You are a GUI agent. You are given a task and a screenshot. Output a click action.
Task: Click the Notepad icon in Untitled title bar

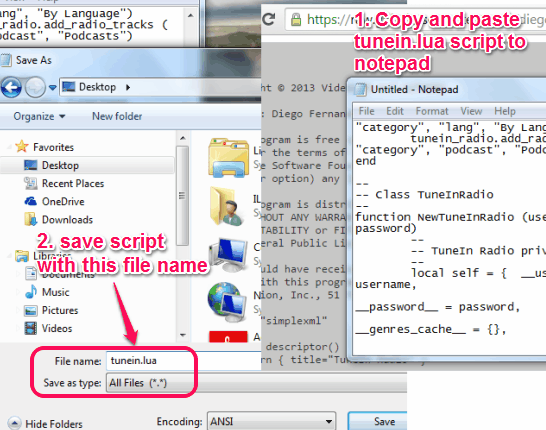(360, 89)
